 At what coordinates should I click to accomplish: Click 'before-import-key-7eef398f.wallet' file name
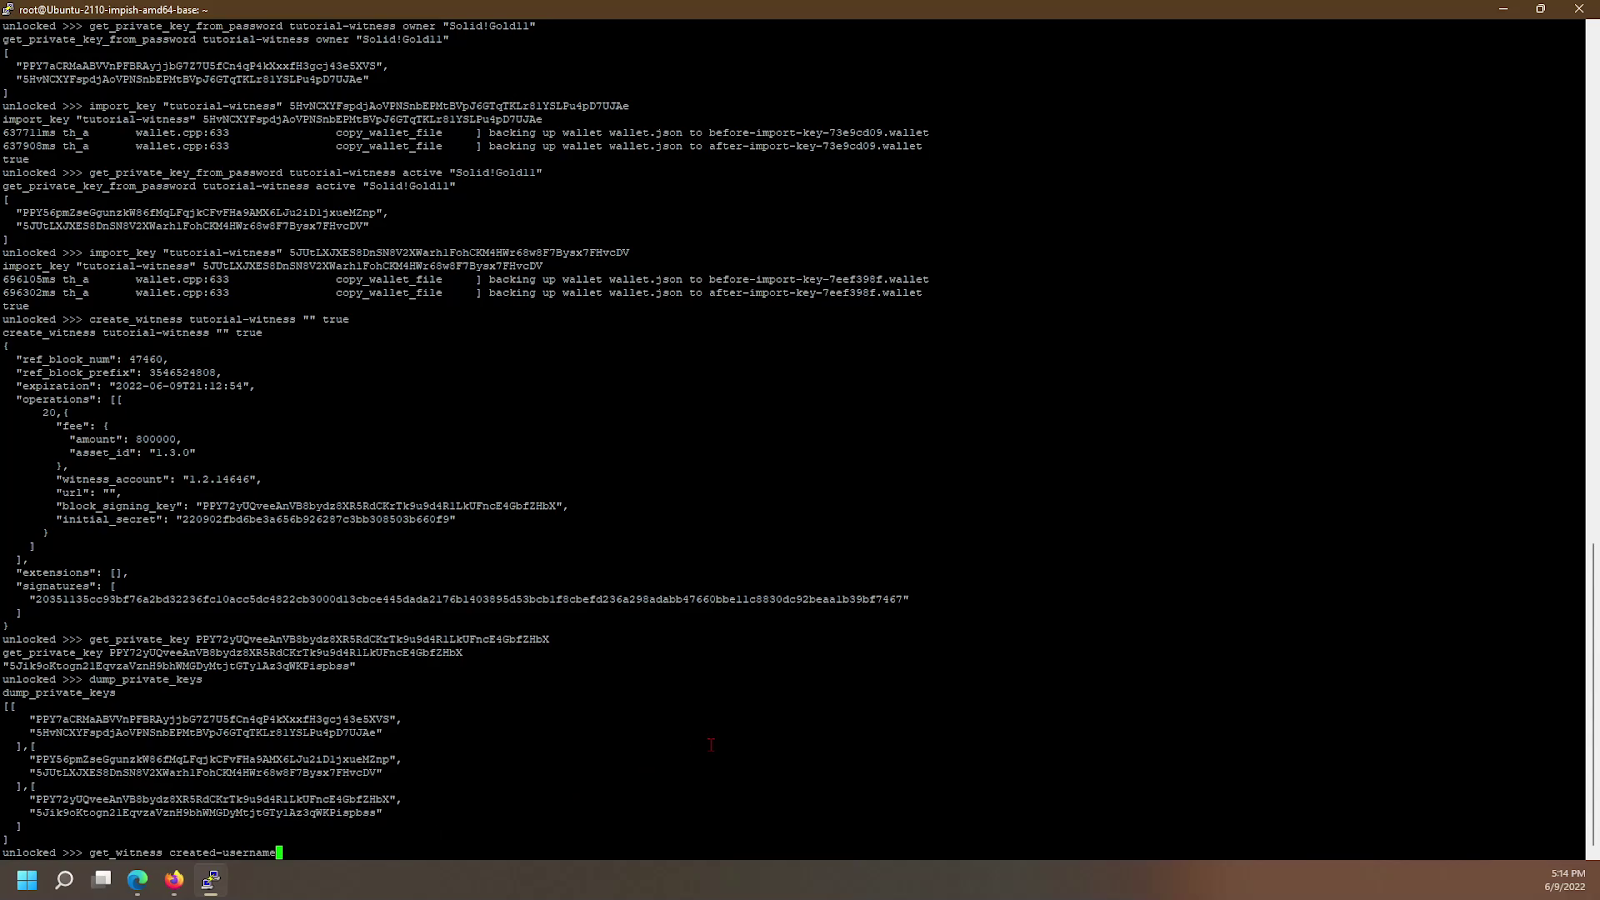click(819, 280)
